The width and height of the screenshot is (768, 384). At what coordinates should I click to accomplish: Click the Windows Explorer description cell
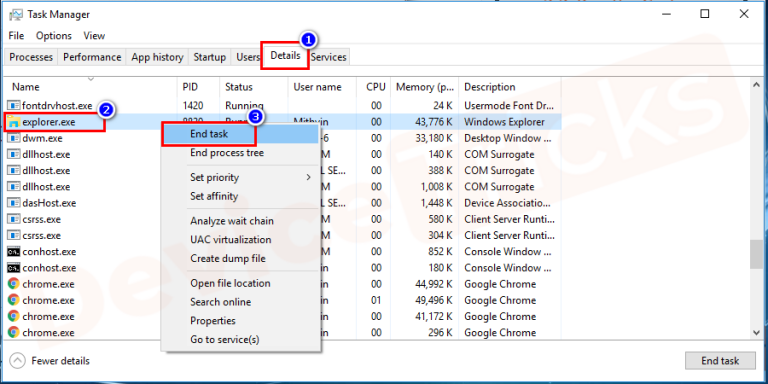click(504, 122)
